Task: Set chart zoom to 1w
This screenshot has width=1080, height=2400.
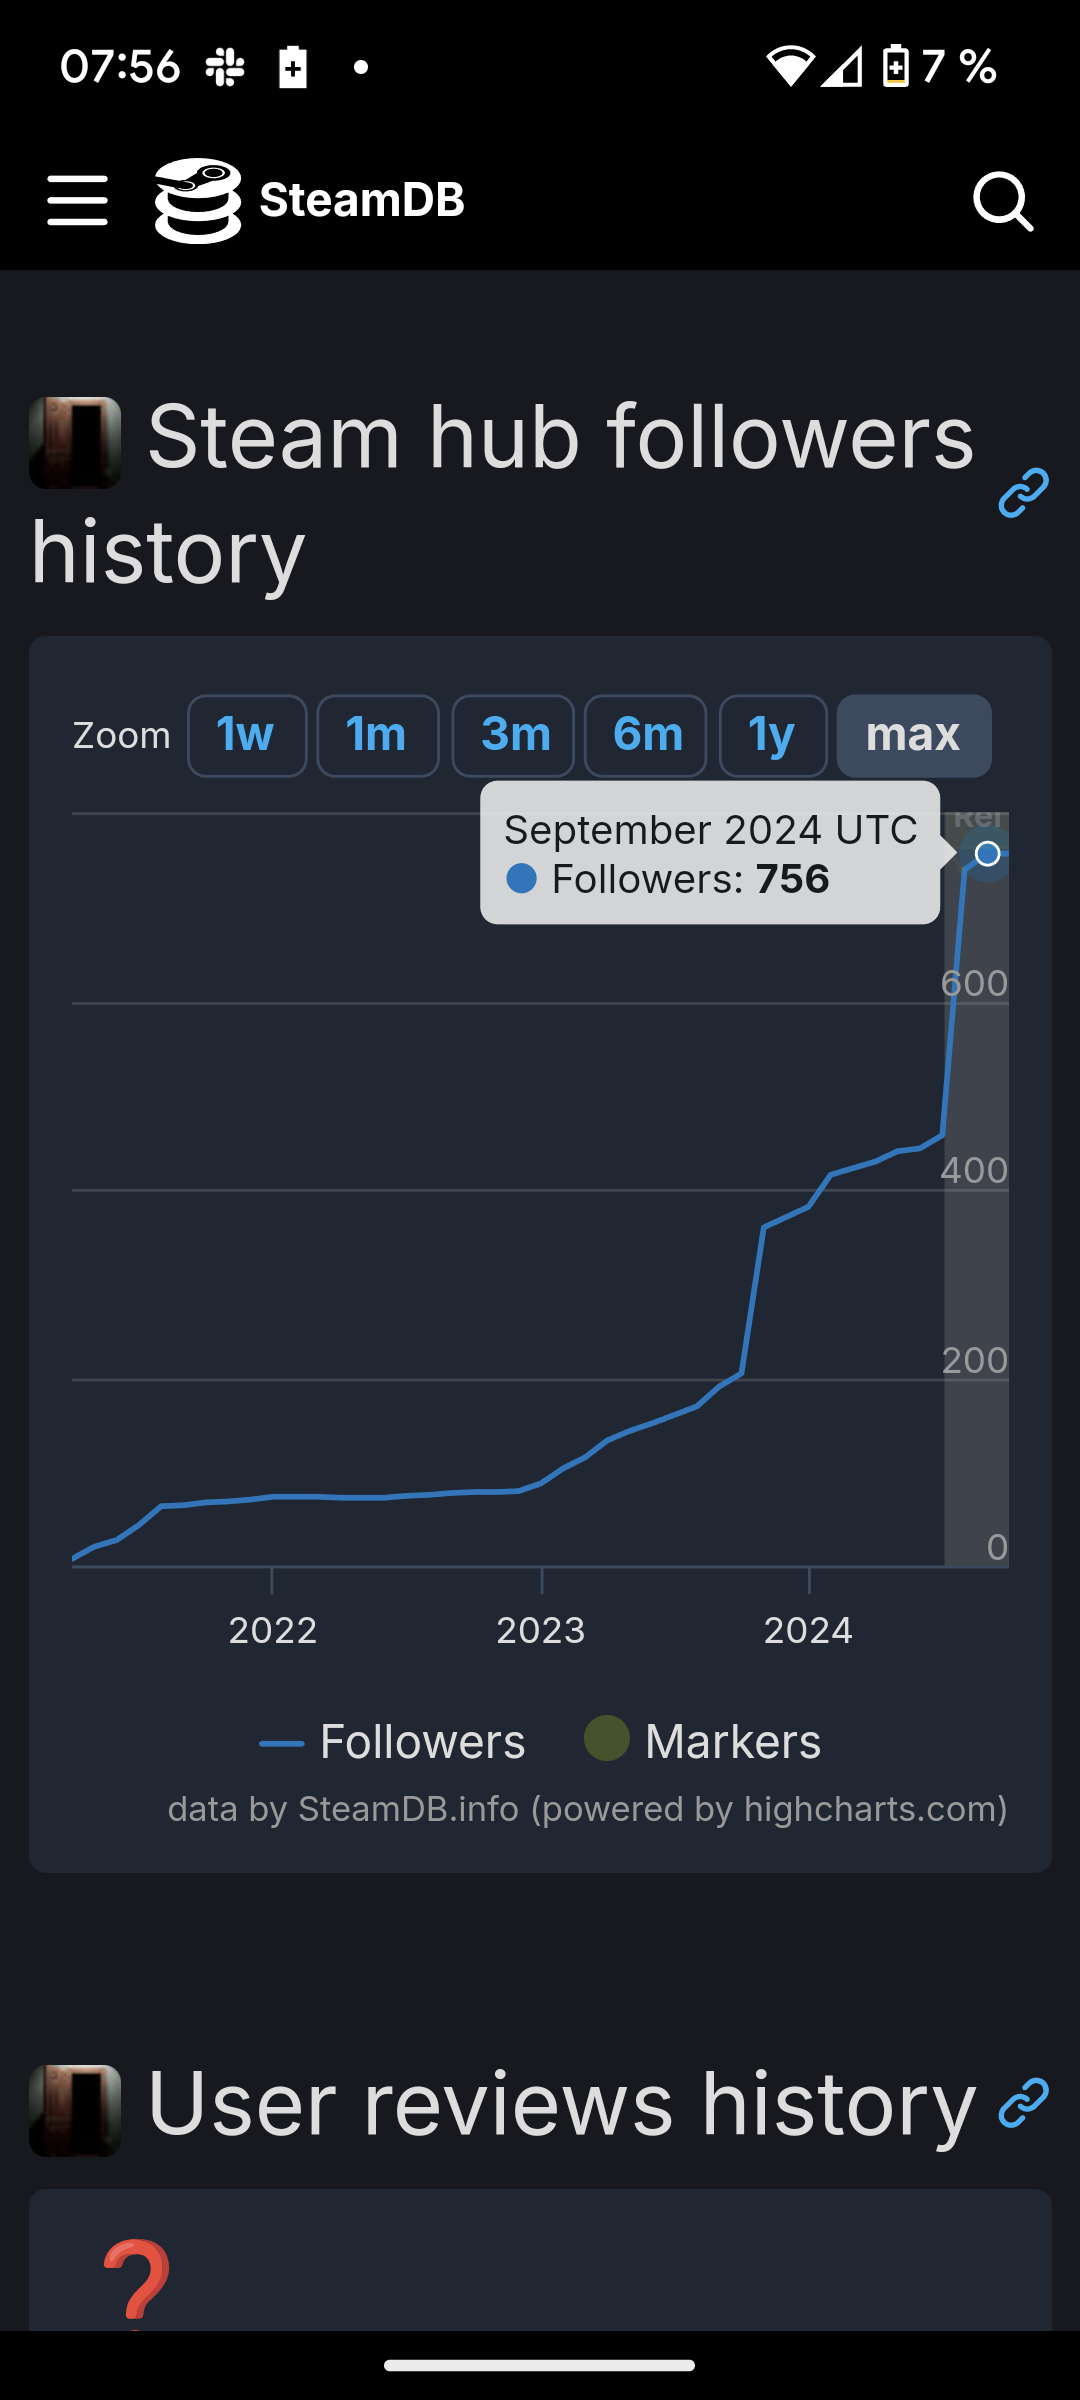Action: 246,736
